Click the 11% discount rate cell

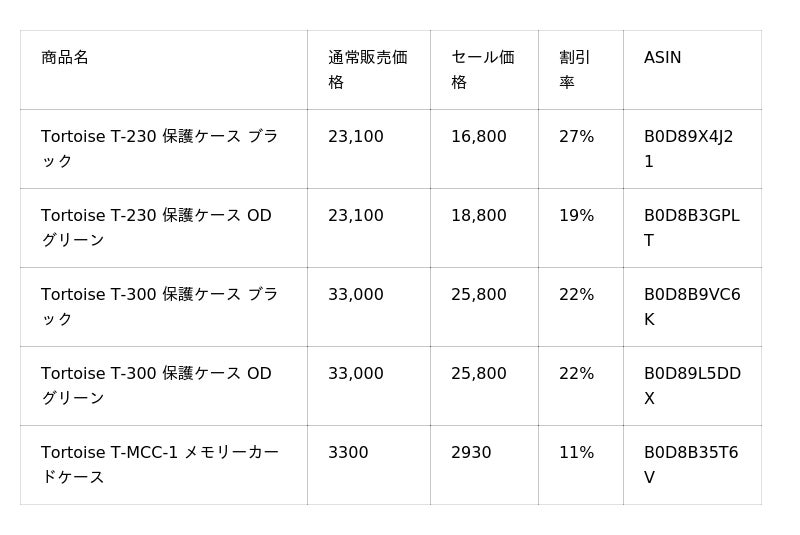click(x=576, y=453)
